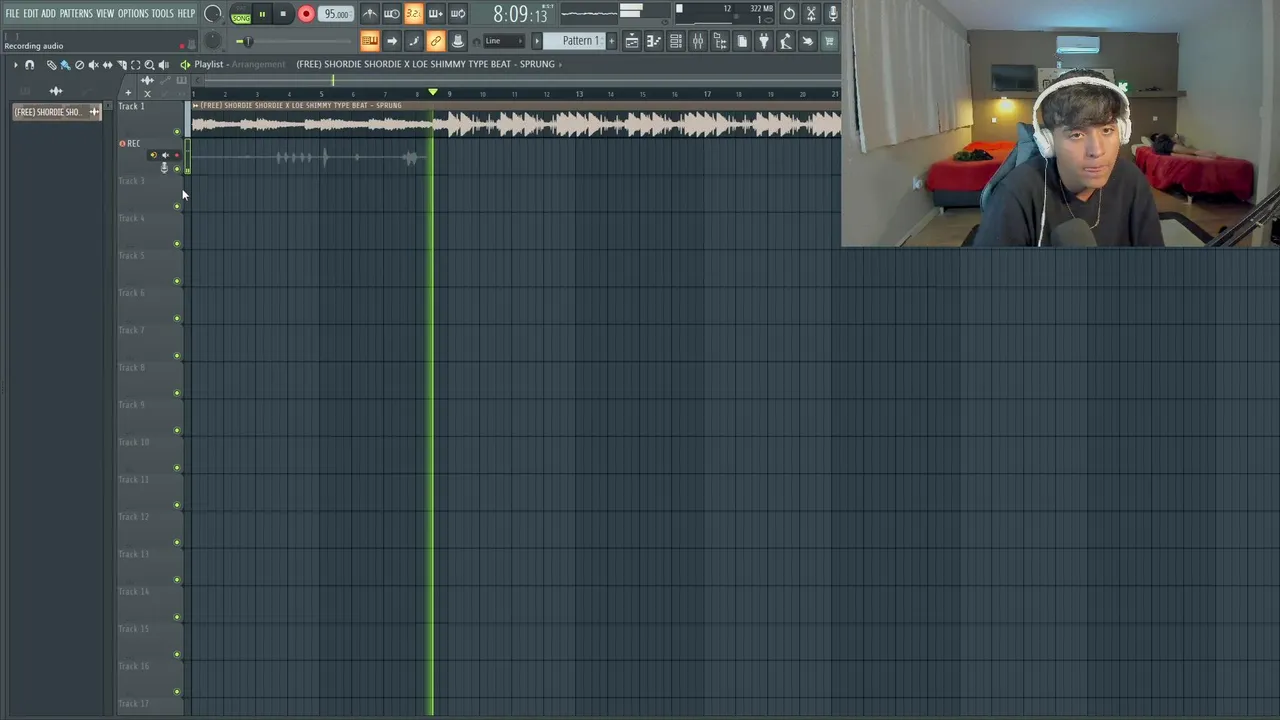1280x720 pixels.
Task: Click the master pitch knob
Action: click(x=212, y=41)
